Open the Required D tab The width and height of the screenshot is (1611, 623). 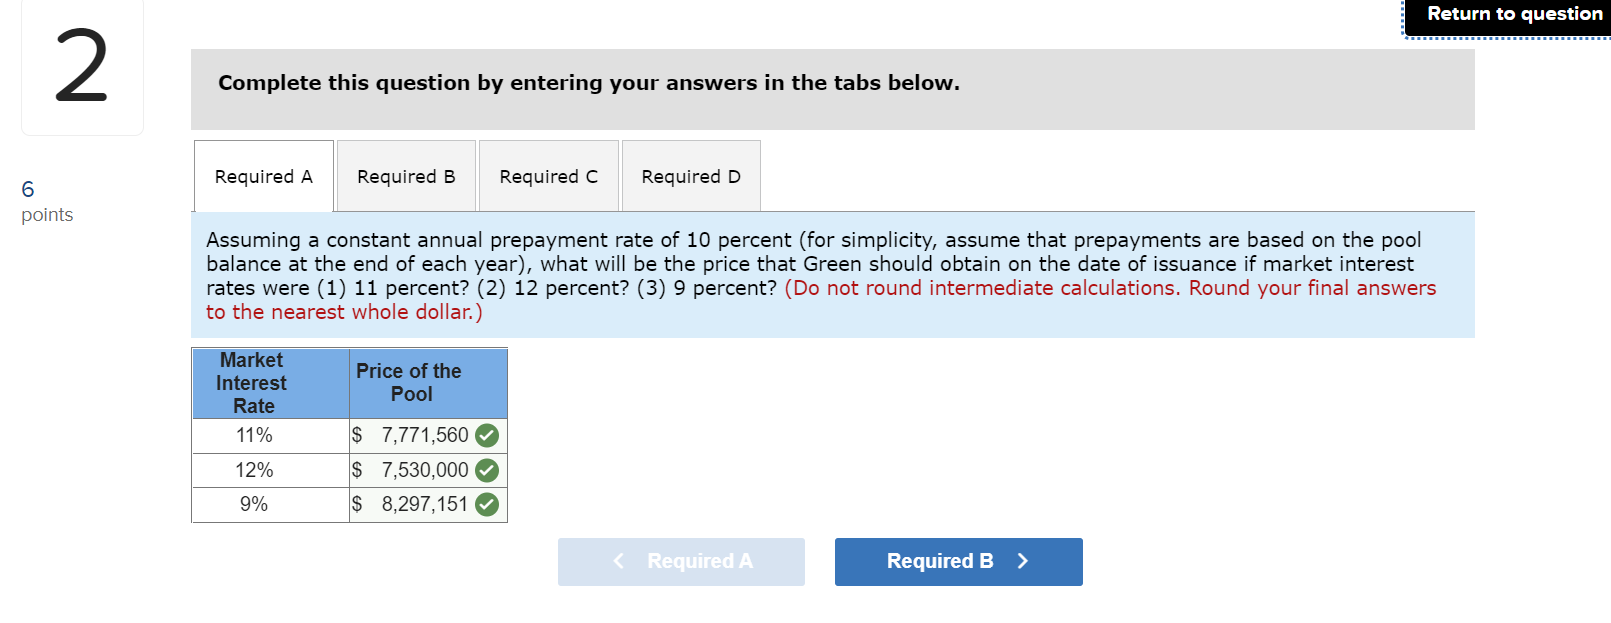[x=691, y=176]
